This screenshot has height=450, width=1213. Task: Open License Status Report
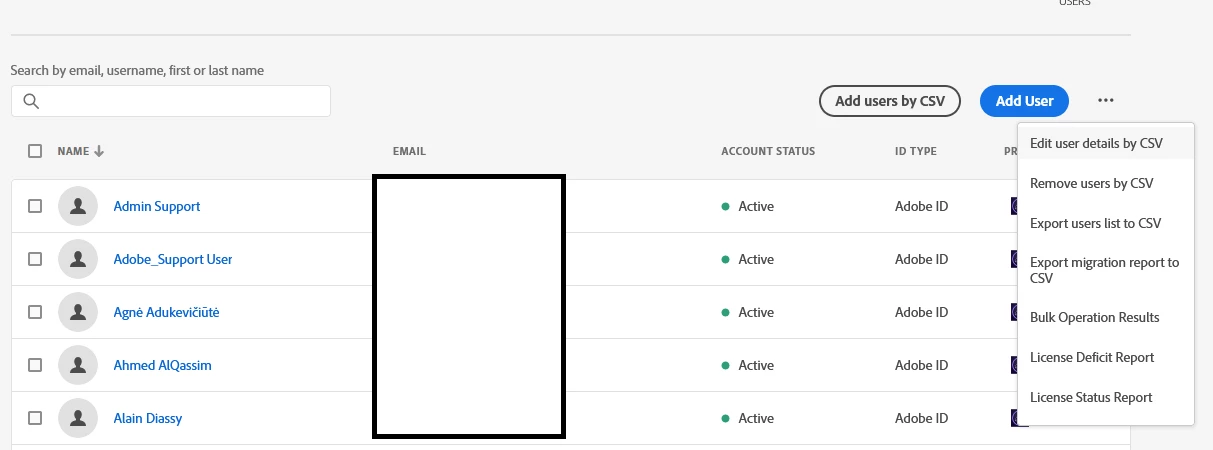point(1106,397)
